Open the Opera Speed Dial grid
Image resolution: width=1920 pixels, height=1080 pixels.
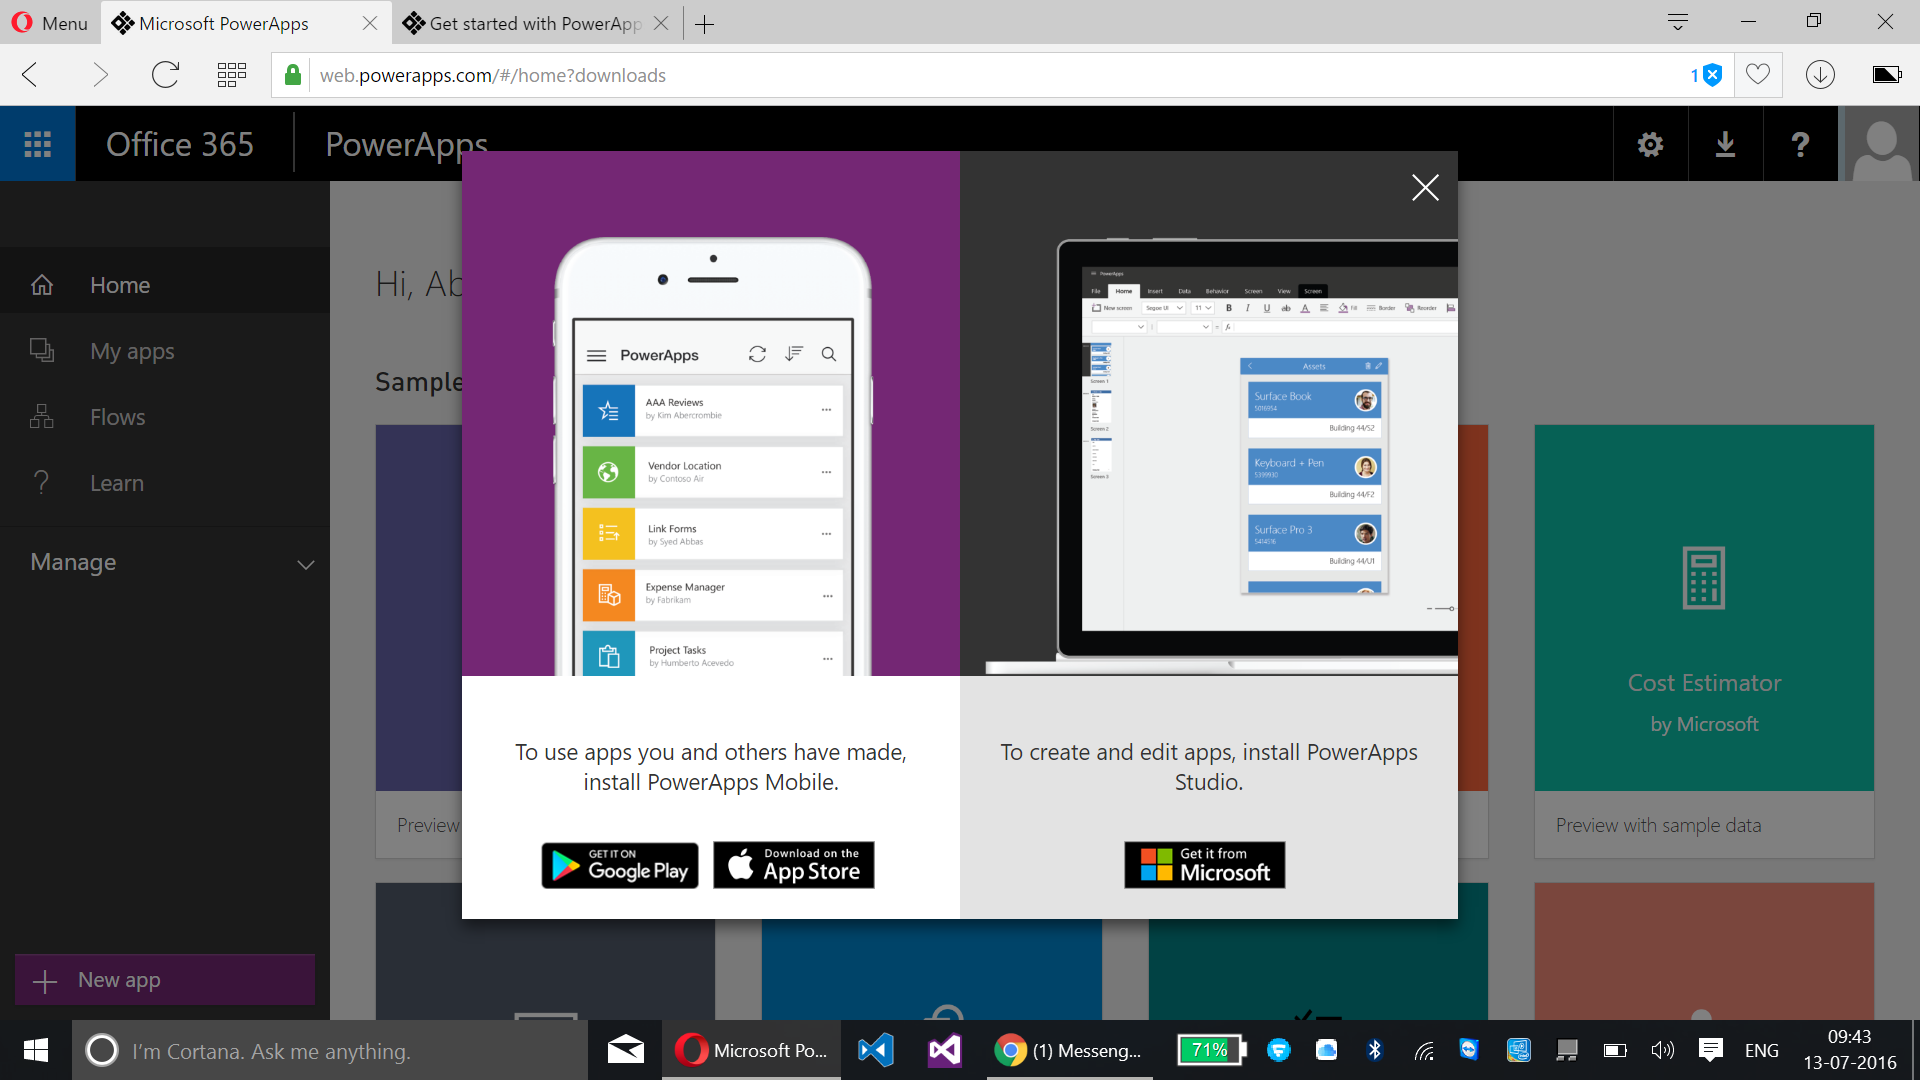coord(232,75)
